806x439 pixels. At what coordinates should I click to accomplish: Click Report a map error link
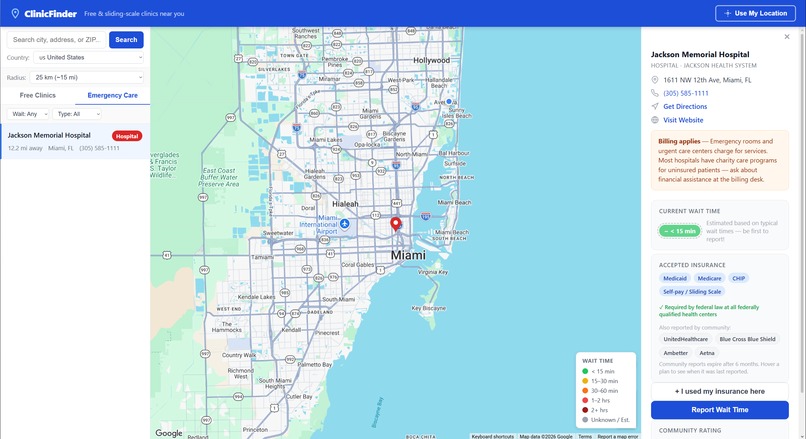tap(617, 436)
